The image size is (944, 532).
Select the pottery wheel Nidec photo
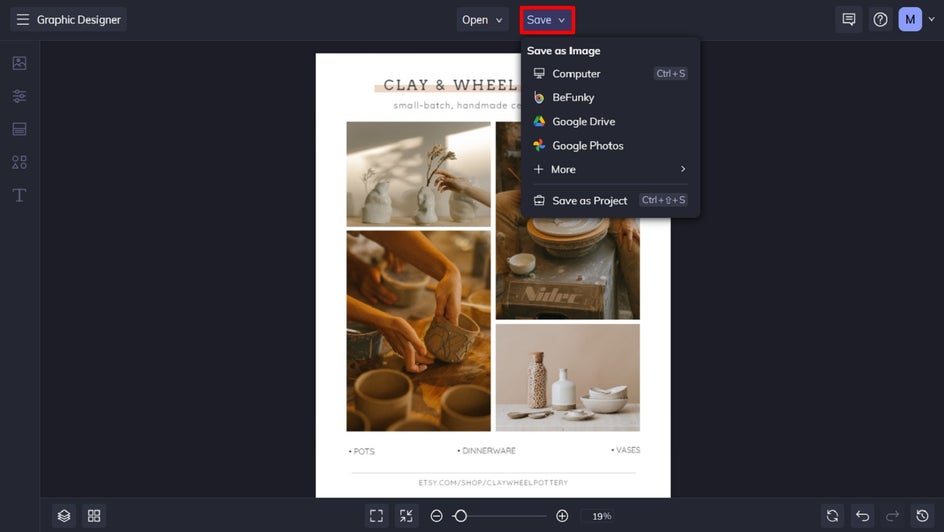click(568, 268)
